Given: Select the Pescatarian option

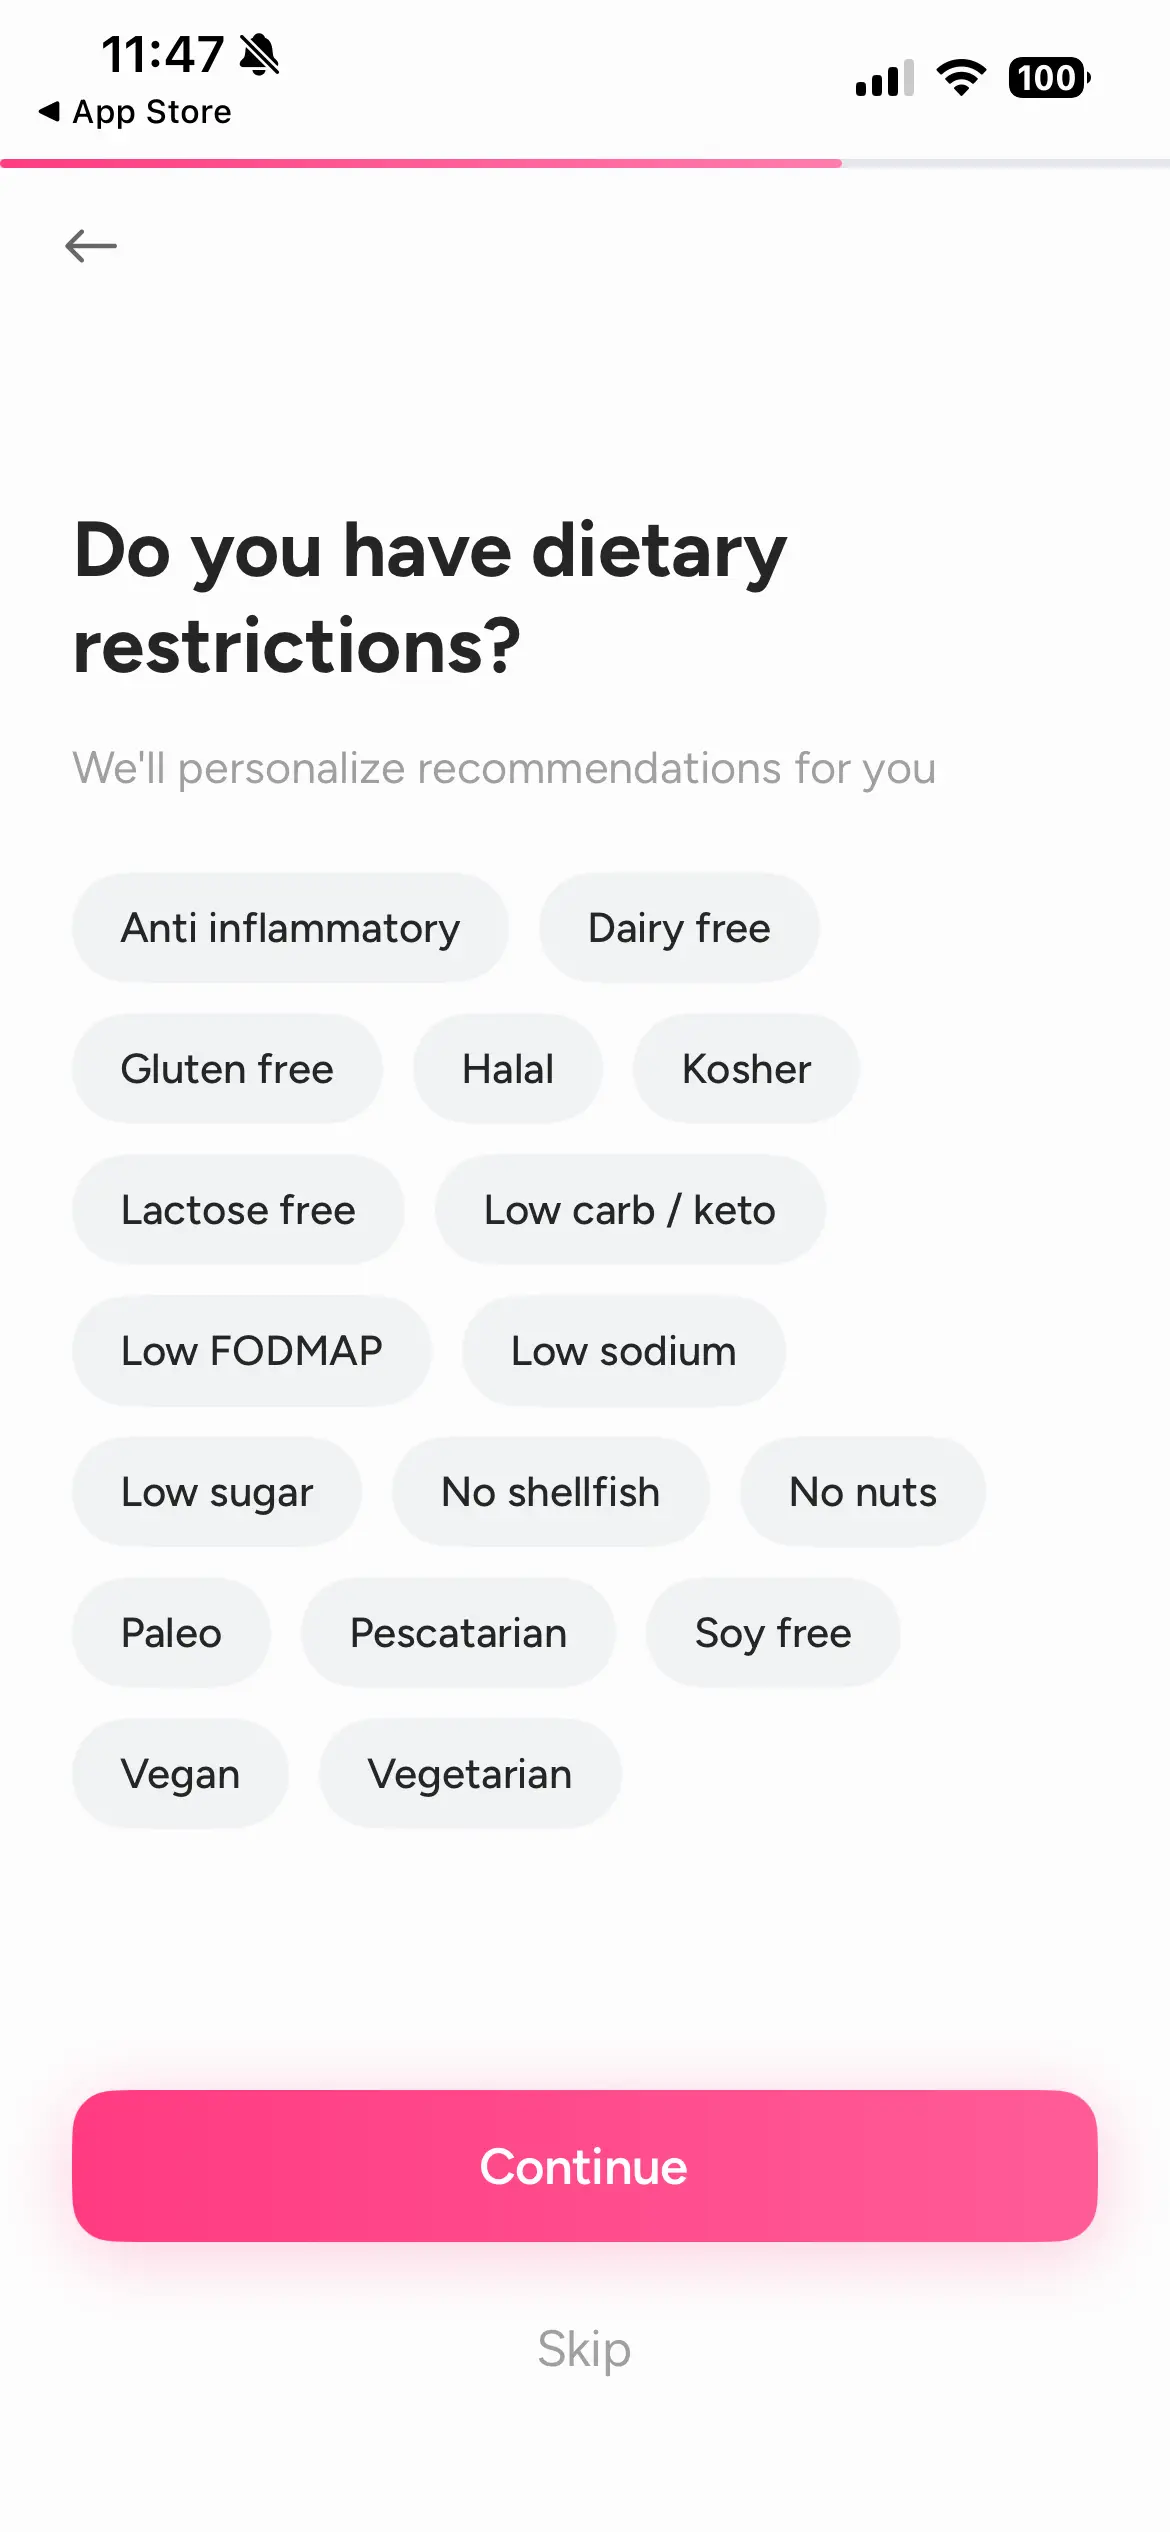Looking at the screenshot, I should click(x=458, y=1633).
